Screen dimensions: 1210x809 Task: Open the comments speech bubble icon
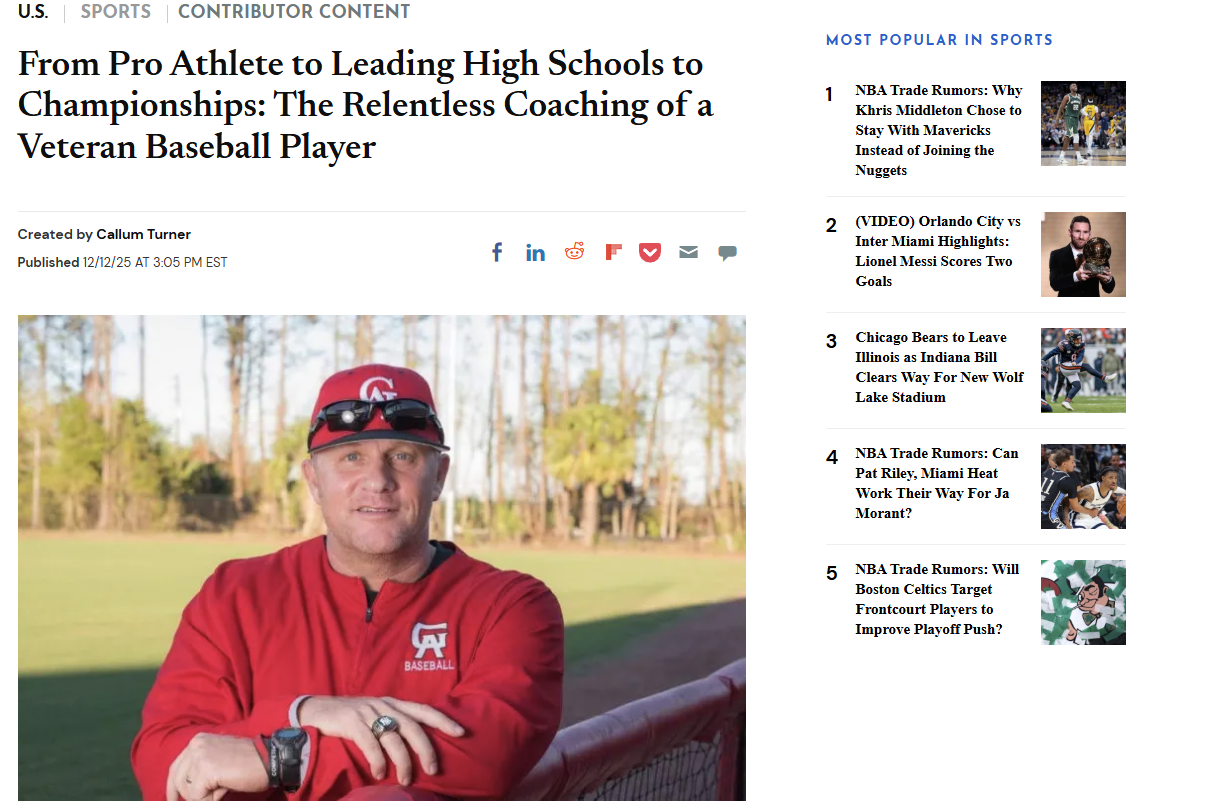[727, 253]
